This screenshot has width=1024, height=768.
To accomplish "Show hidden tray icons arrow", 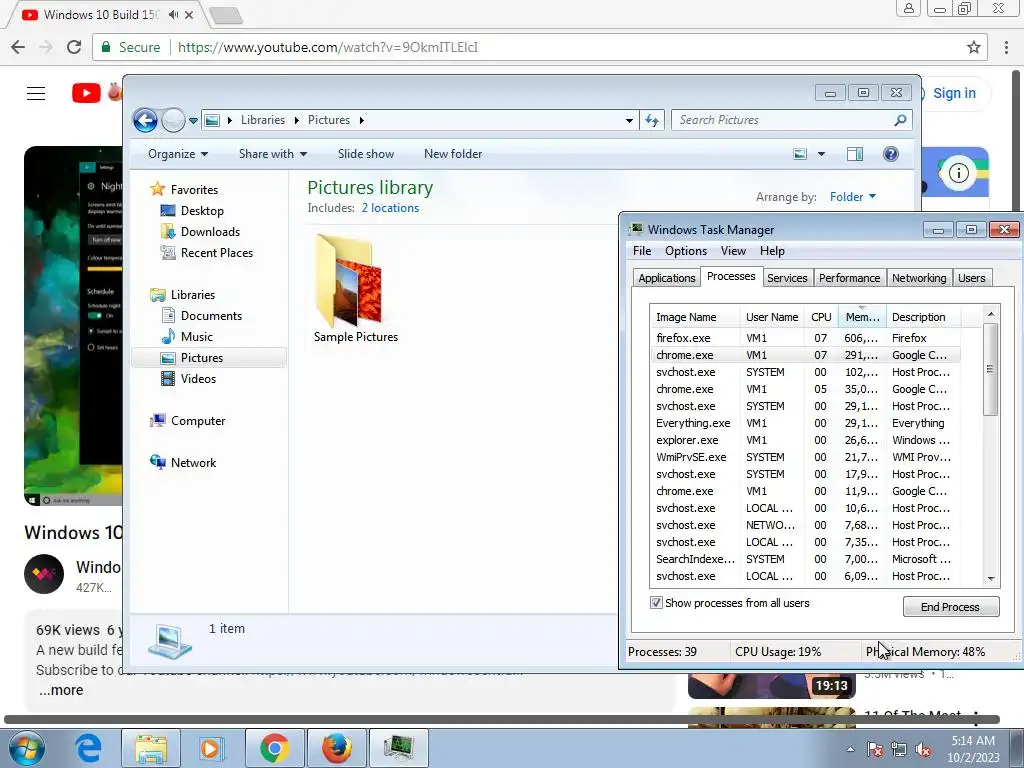I will point(850,749).
